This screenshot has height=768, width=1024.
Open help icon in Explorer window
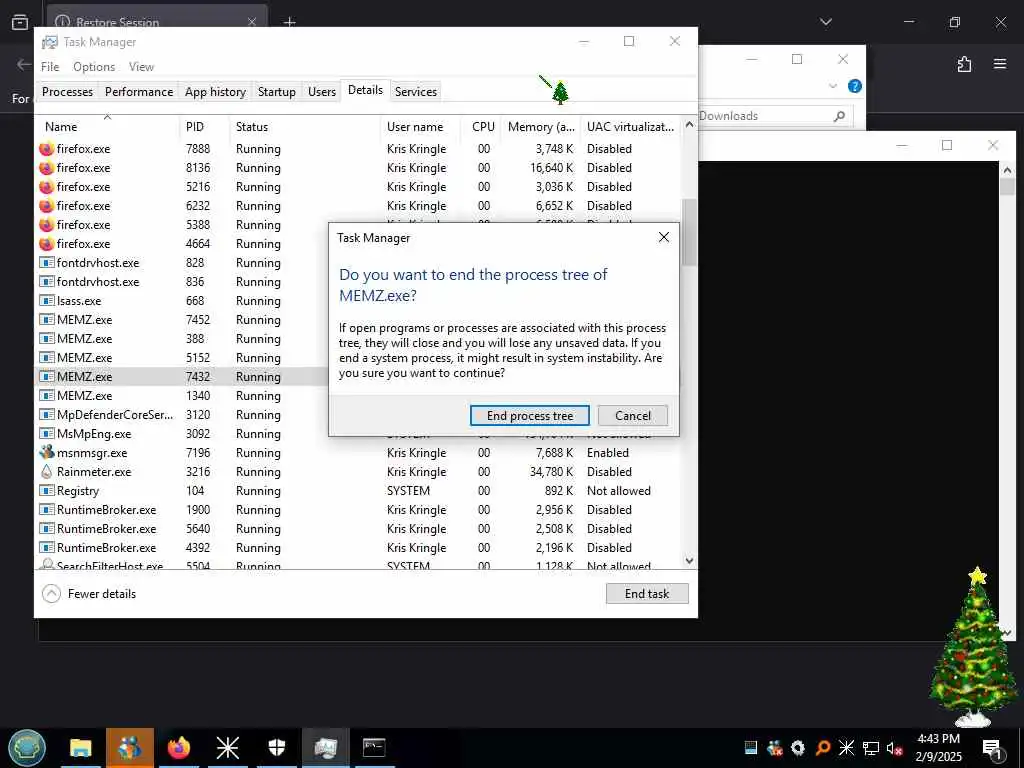[854, 86]
